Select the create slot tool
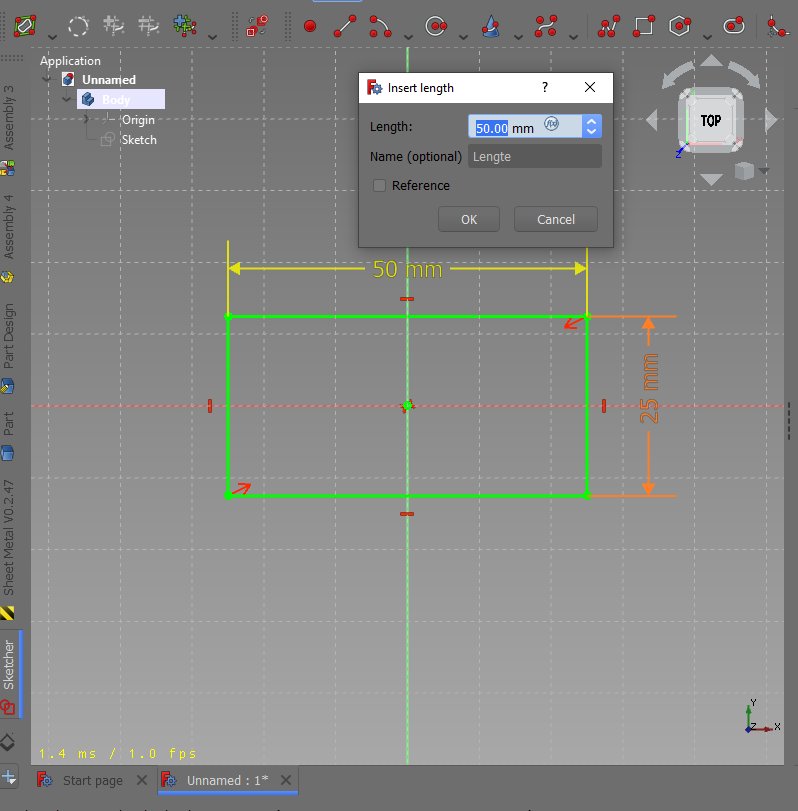Viewport: 798px width, 811px height. coord(734,25)
